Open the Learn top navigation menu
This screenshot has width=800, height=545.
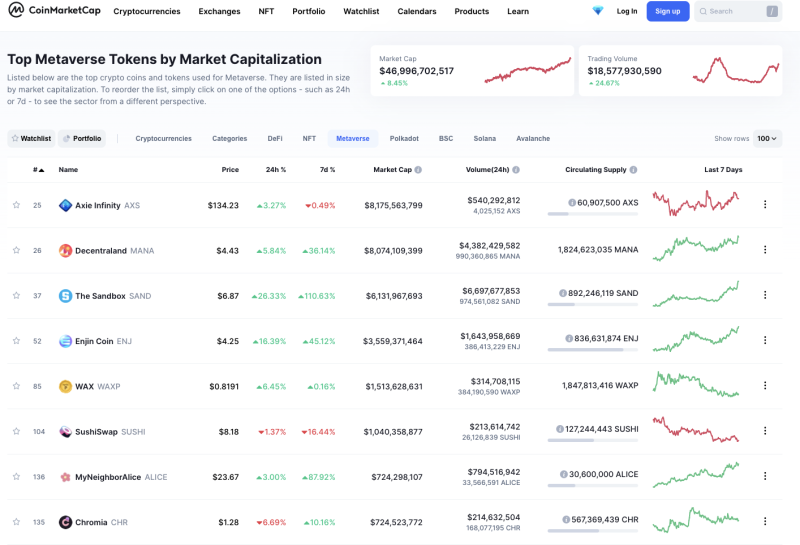518,11
